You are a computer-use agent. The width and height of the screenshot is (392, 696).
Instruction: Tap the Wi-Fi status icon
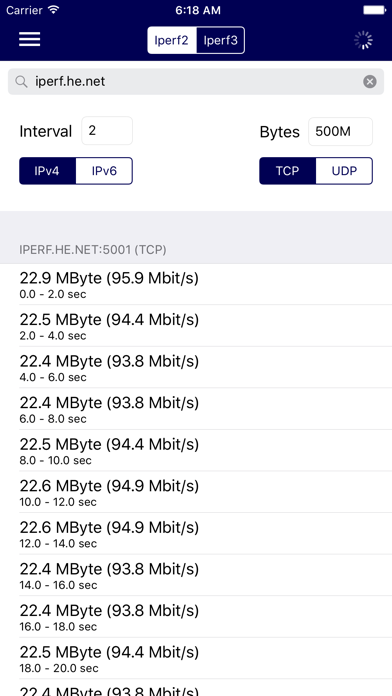(x=54, y=10)
